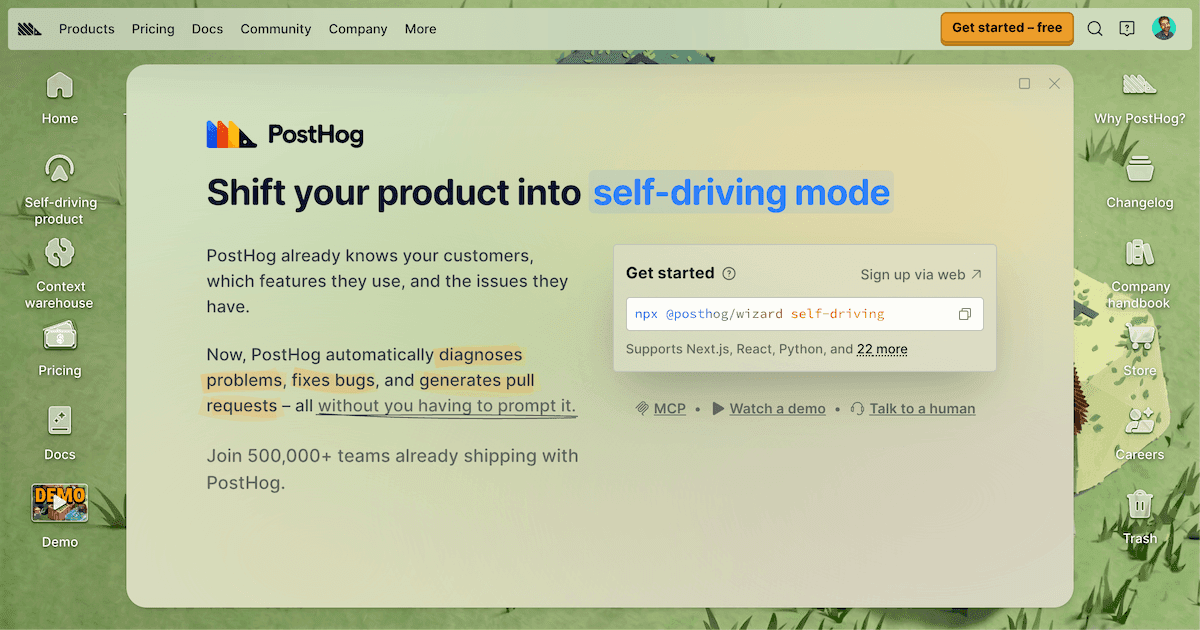Click the self-driving mode highlighted text
This screenshot has height=630, width=1200.
(x=741, y=192)
